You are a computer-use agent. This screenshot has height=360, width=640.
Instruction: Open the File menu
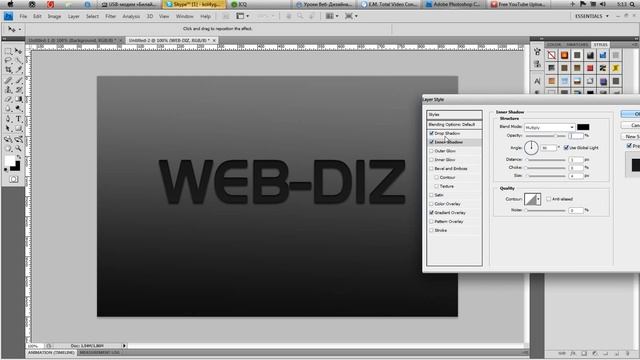(23, 16)
